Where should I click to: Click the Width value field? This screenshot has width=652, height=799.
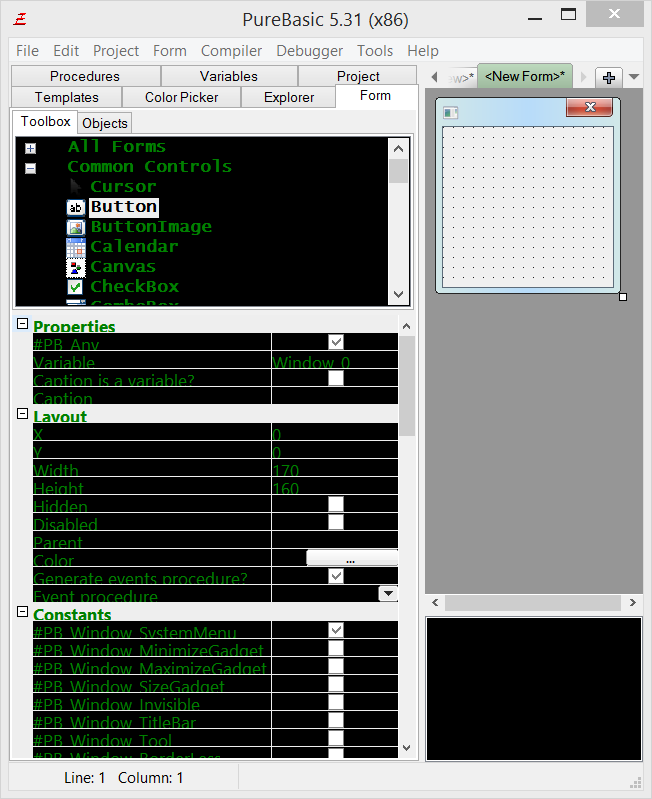[x=334, y=470]
